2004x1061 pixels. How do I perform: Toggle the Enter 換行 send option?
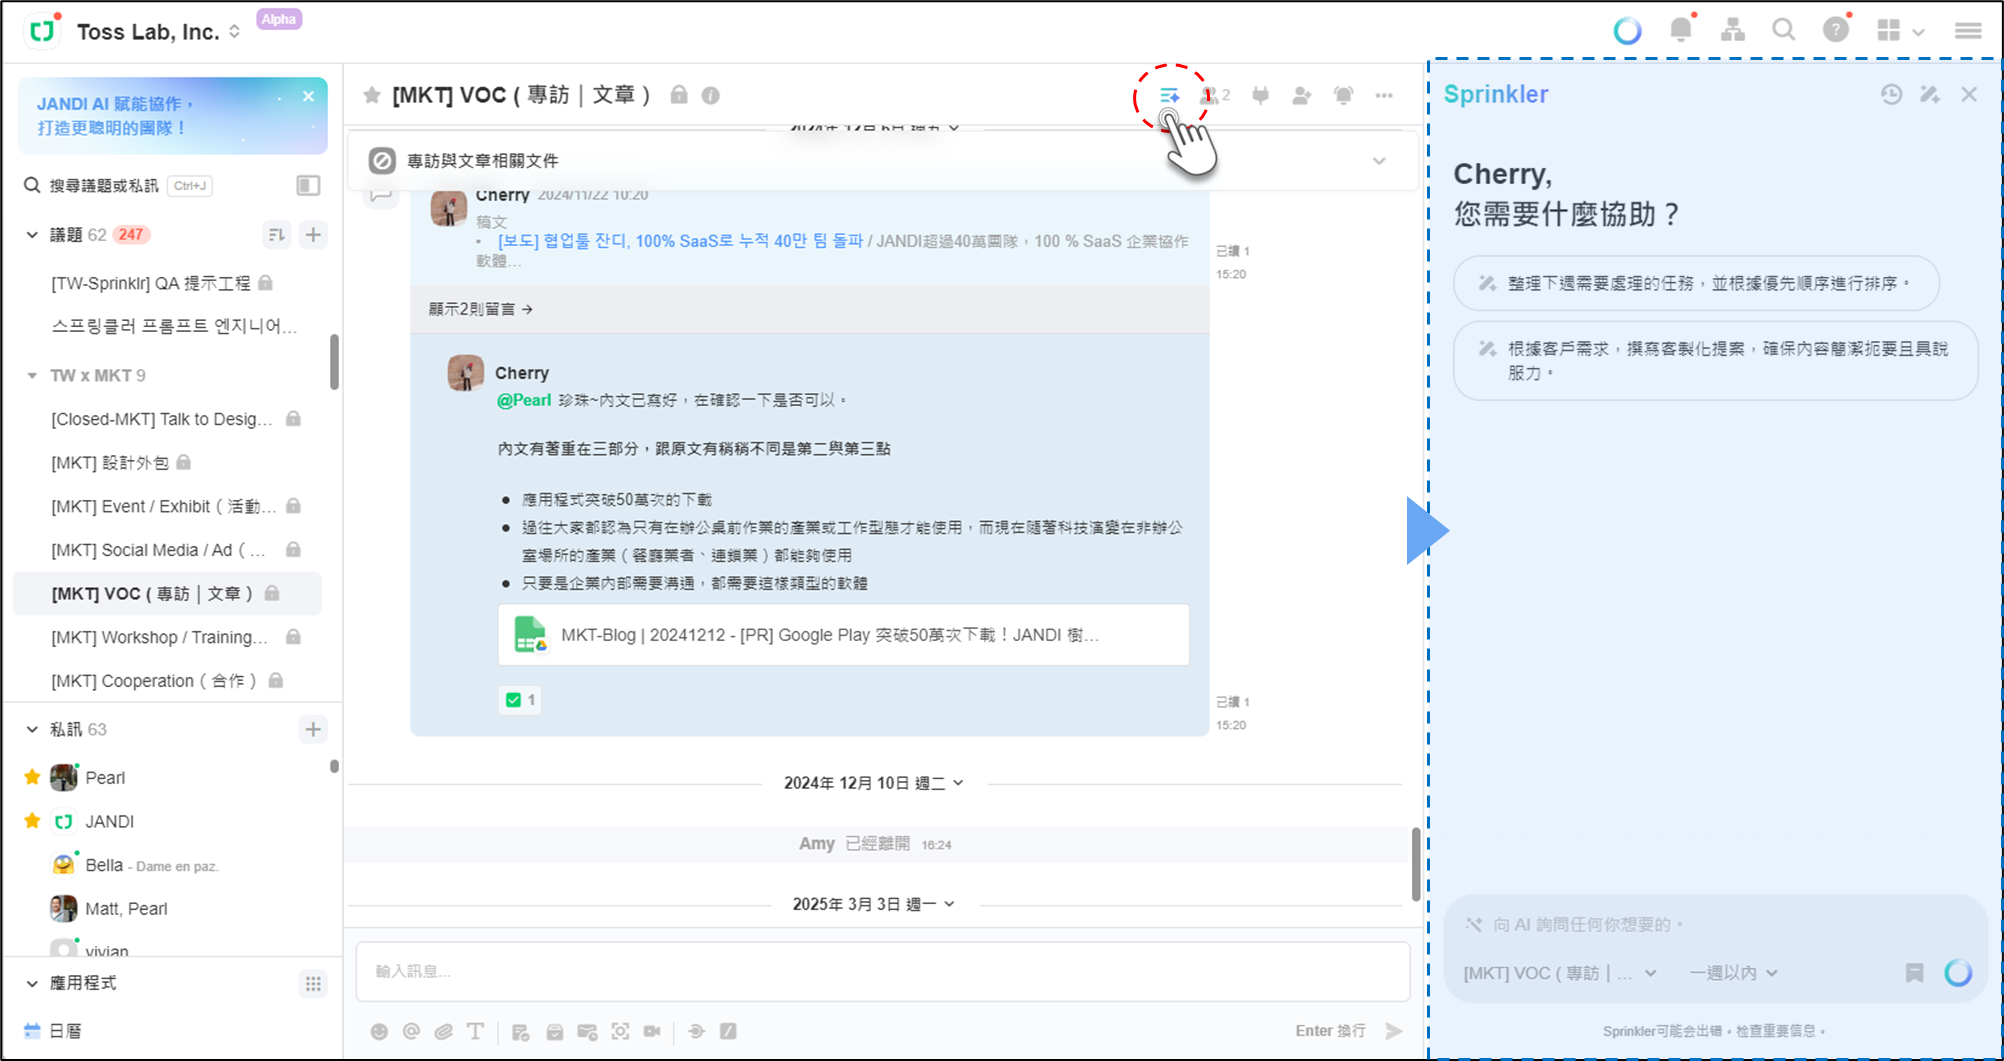(1330, 1031)
